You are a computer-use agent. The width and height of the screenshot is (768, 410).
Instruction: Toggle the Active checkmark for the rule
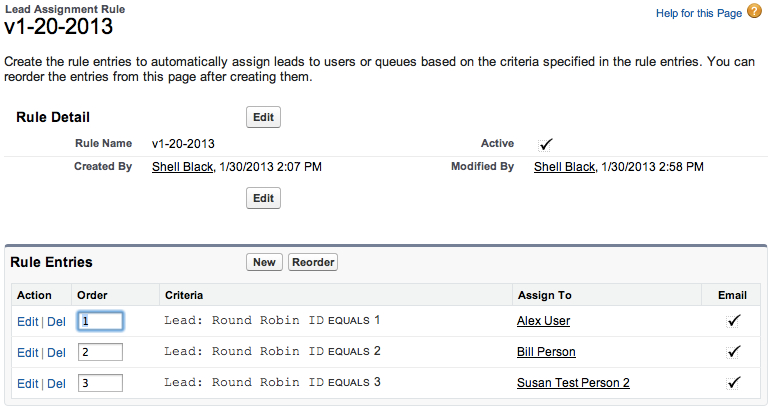[x=545, y=145]
